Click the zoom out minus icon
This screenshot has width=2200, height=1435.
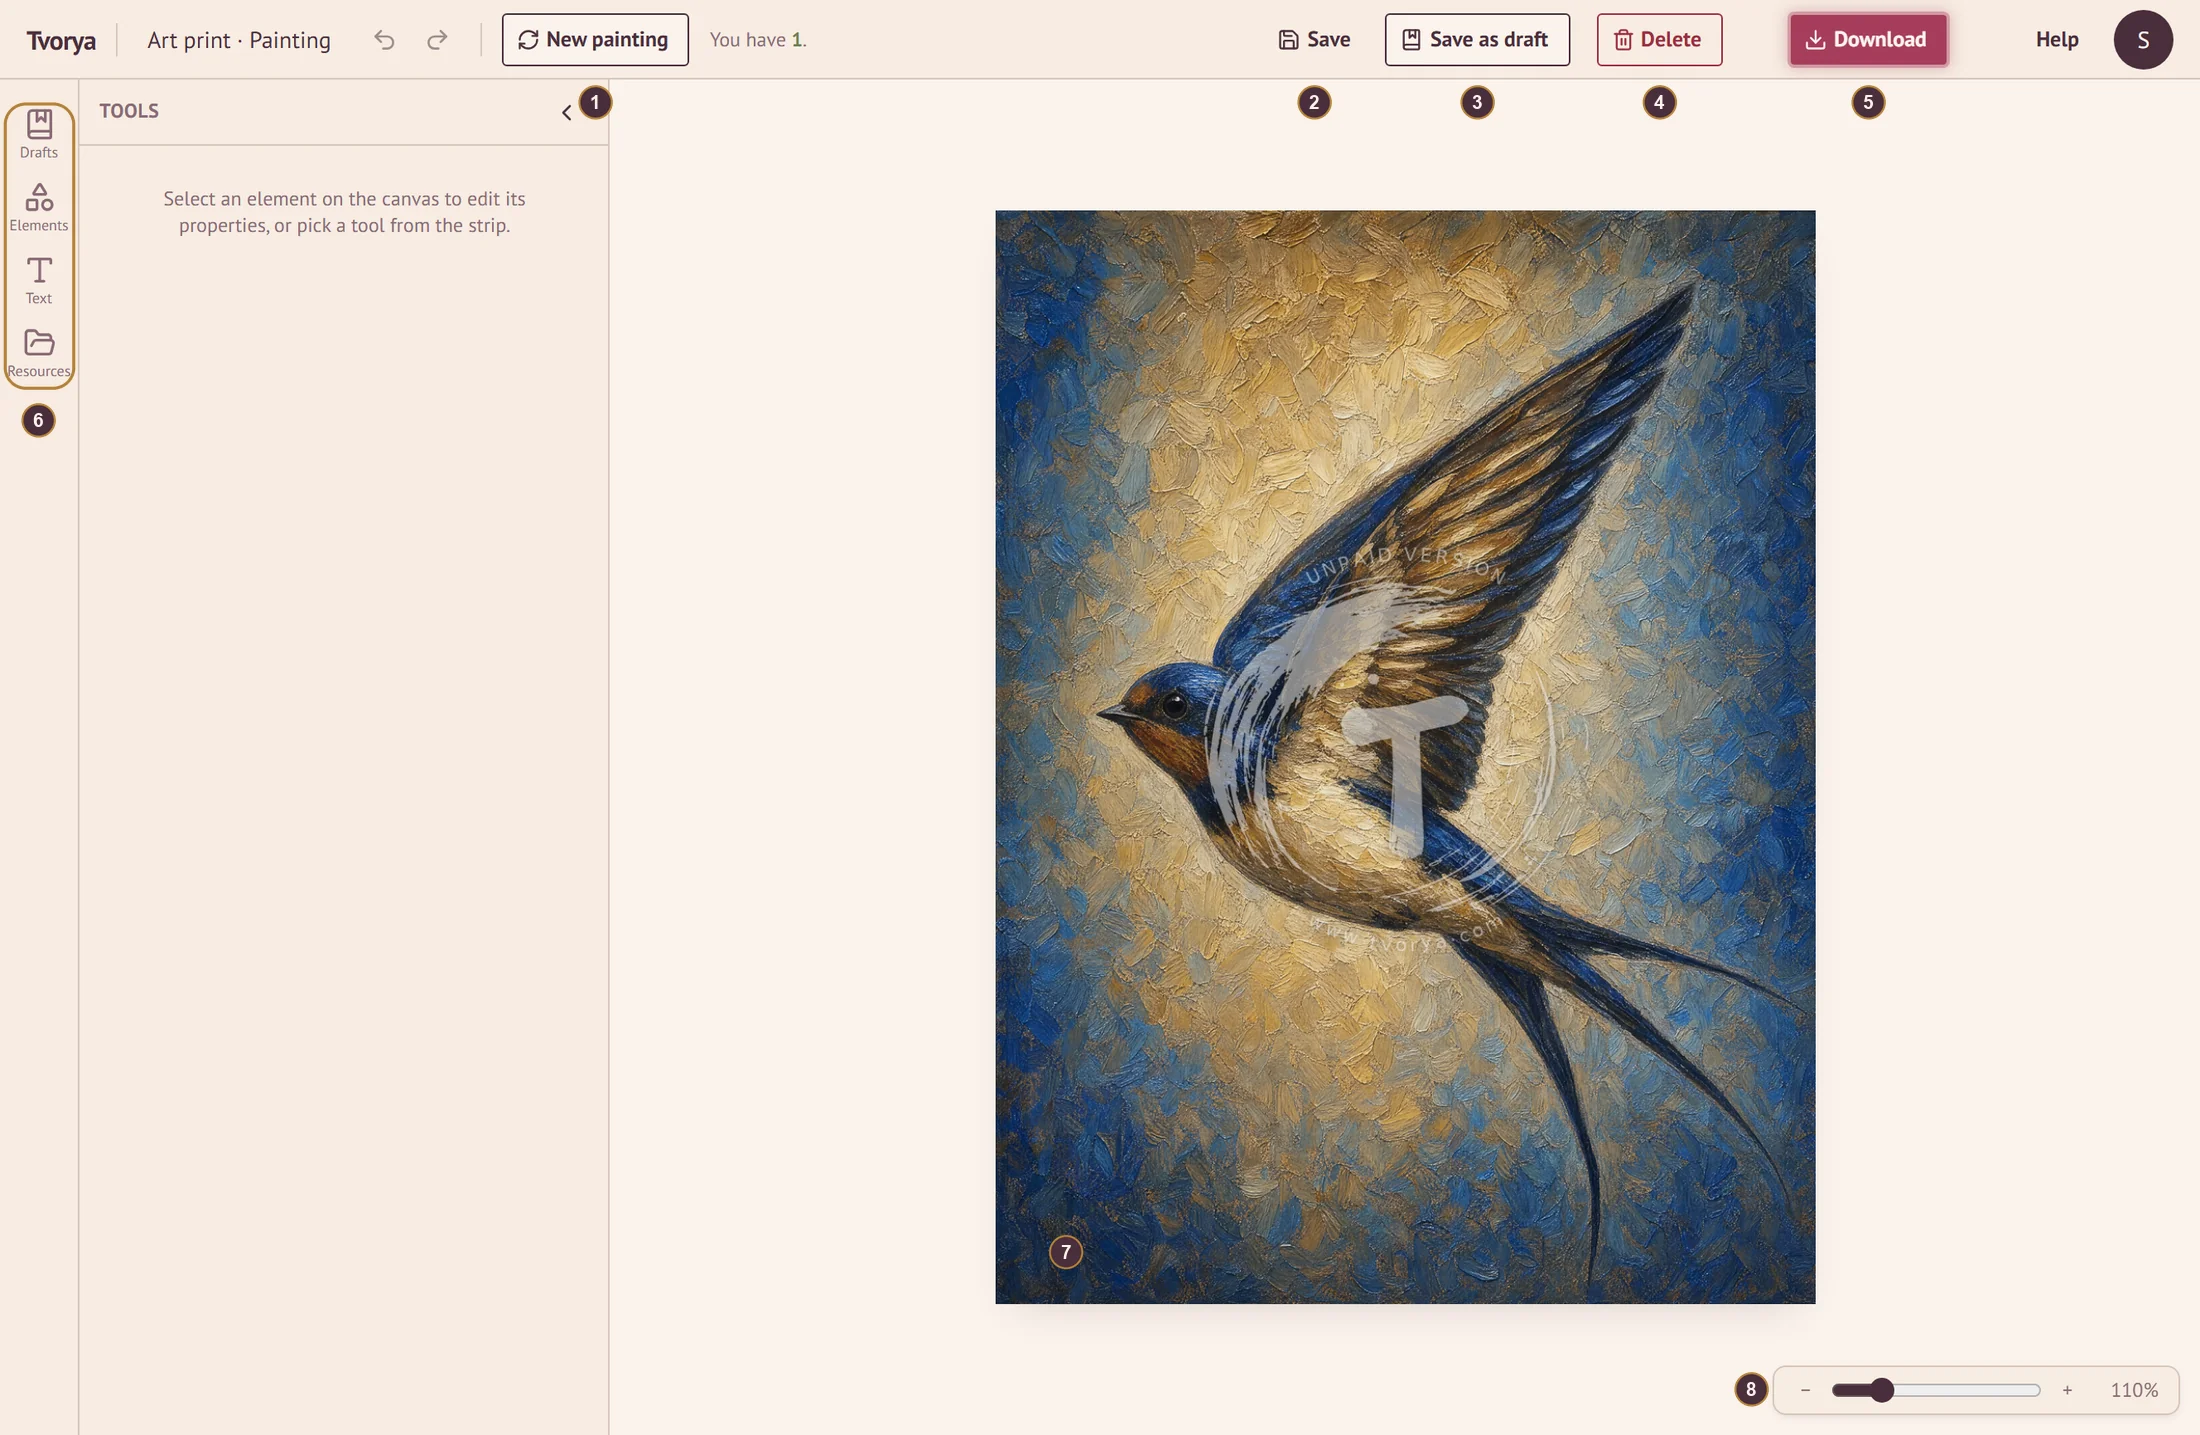1805,1390
